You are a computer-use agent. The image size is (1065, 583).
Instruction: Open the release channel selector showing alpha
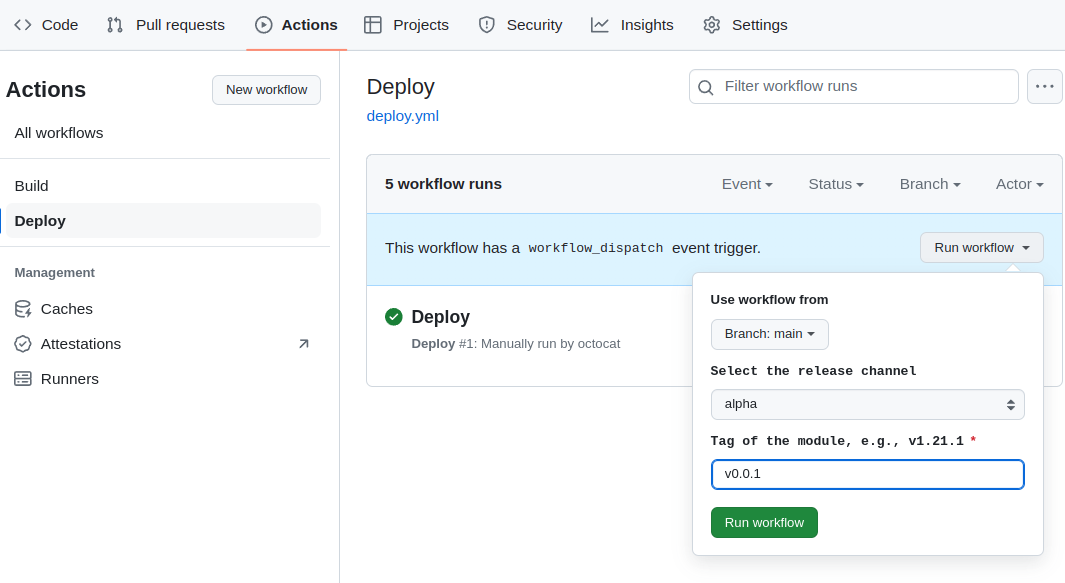pyautogui.click(x=867, y=404)
